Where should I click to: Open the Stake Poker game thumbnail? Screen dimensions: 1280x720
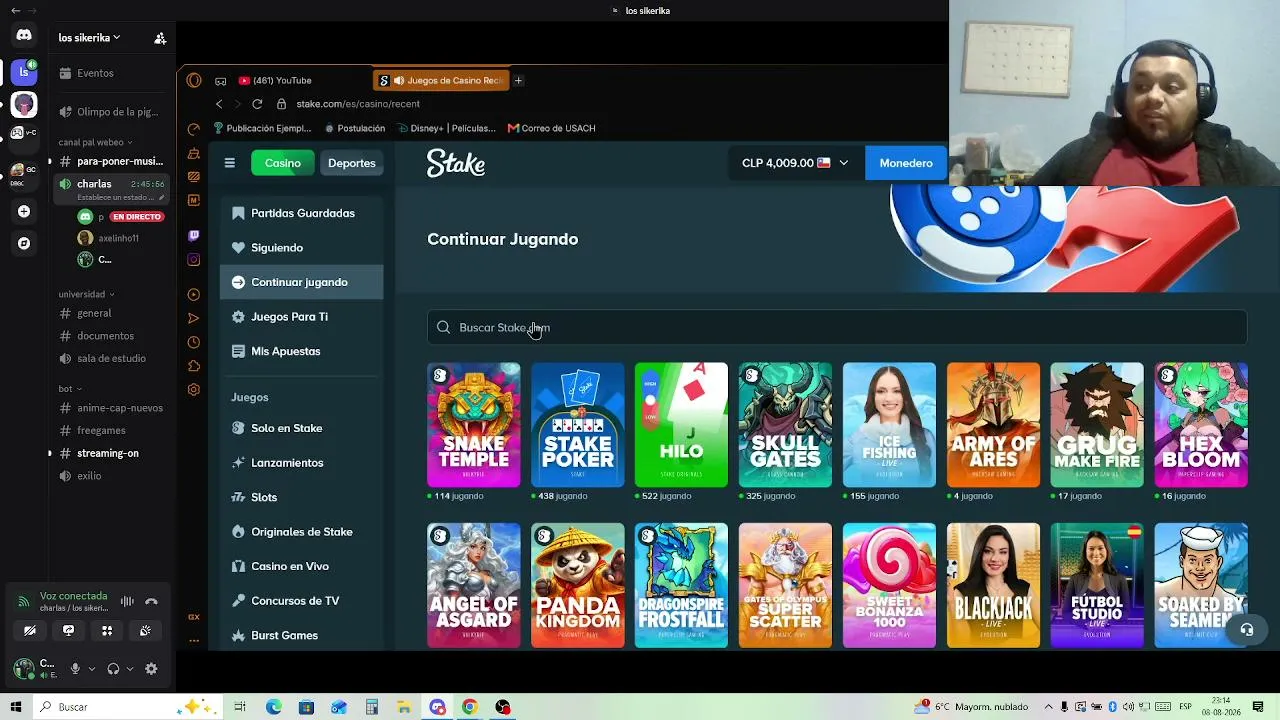click(x=578, y=425)
